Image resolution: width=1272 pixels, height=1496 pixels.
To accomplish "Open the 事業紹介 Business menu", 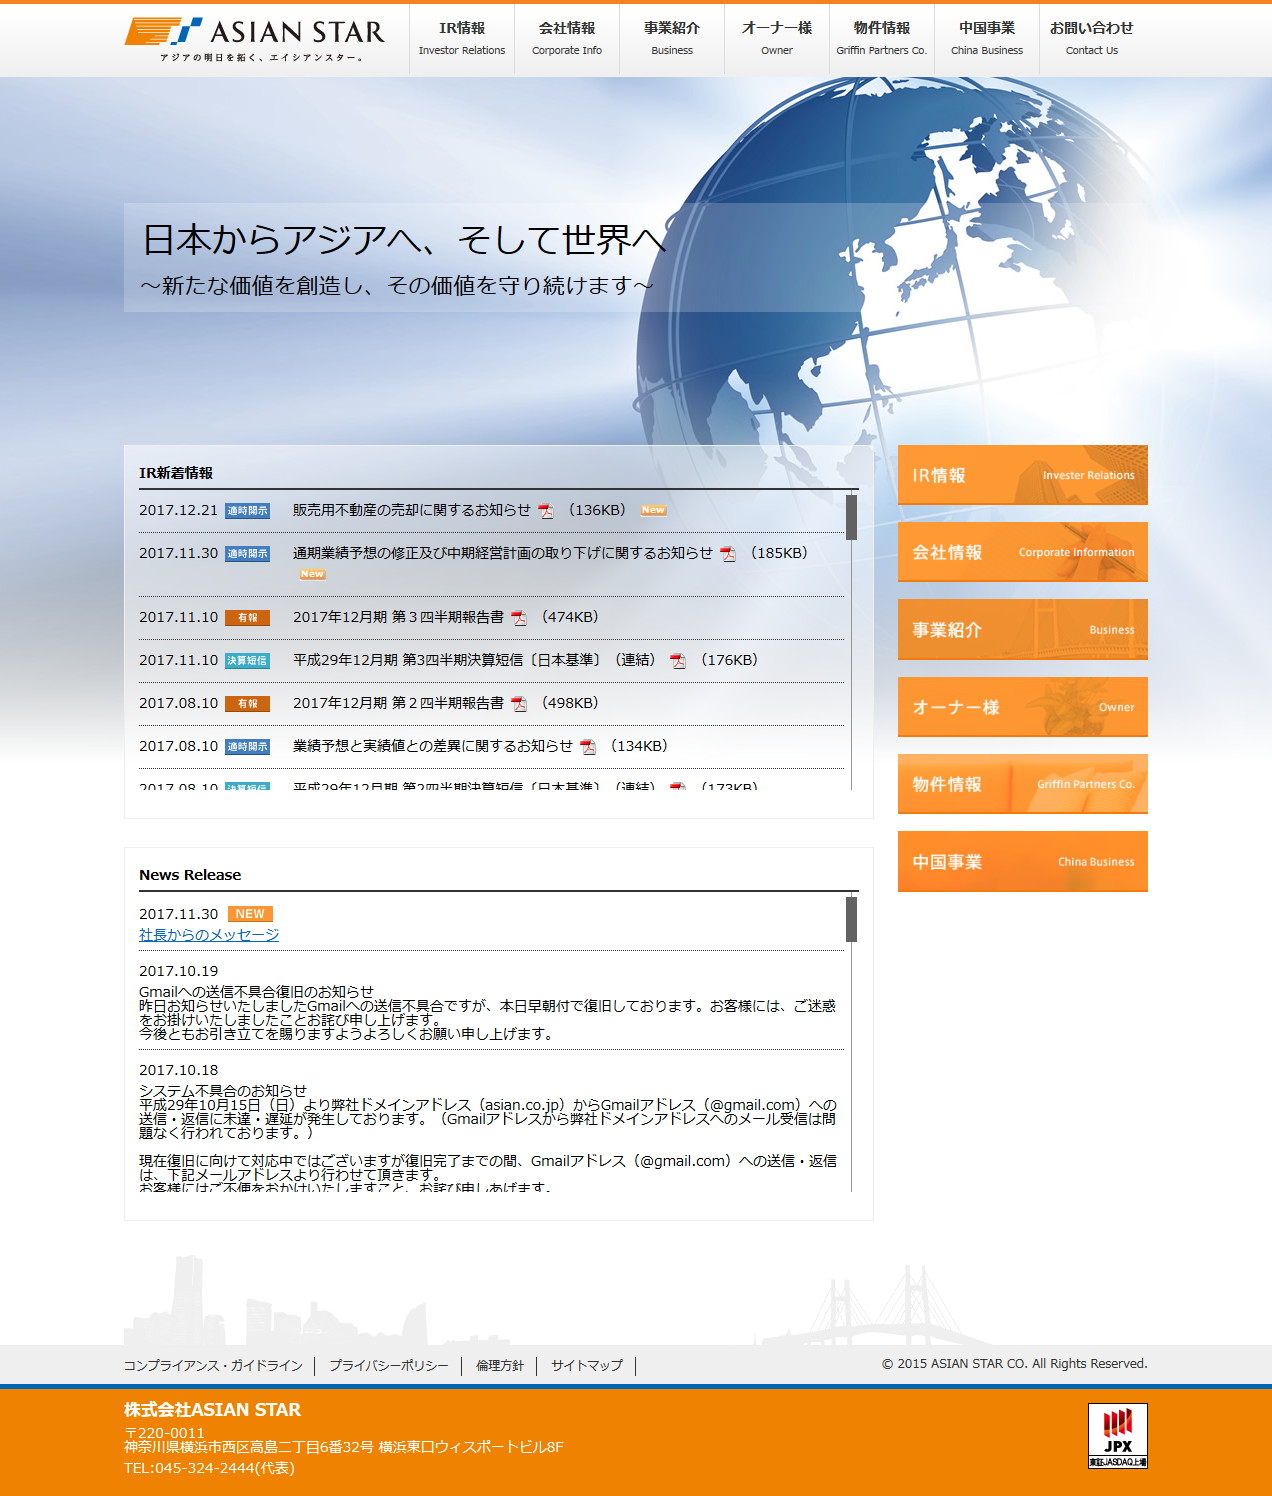I will pyautogui.click(x=672, y=38).
